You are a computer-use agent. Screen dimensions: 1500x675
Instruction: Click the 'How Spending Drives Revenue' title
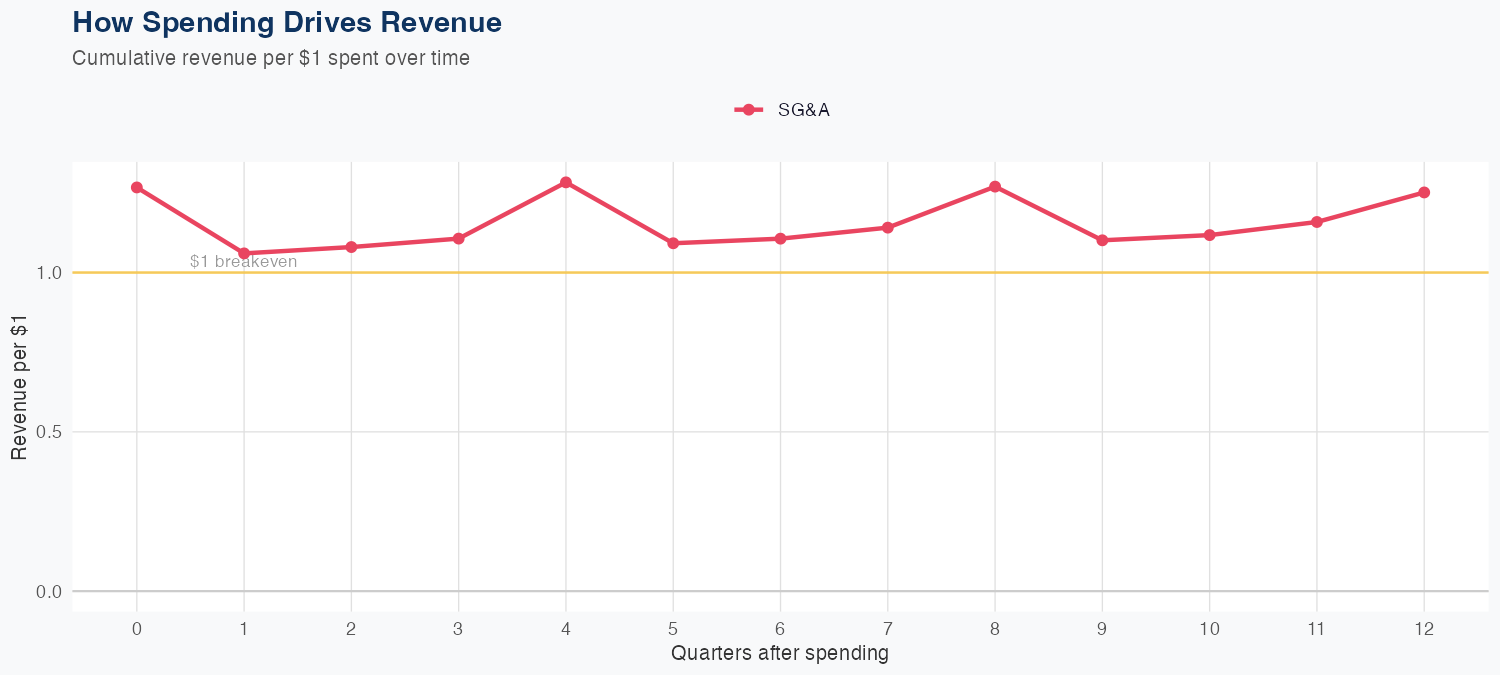coord(287,22)
